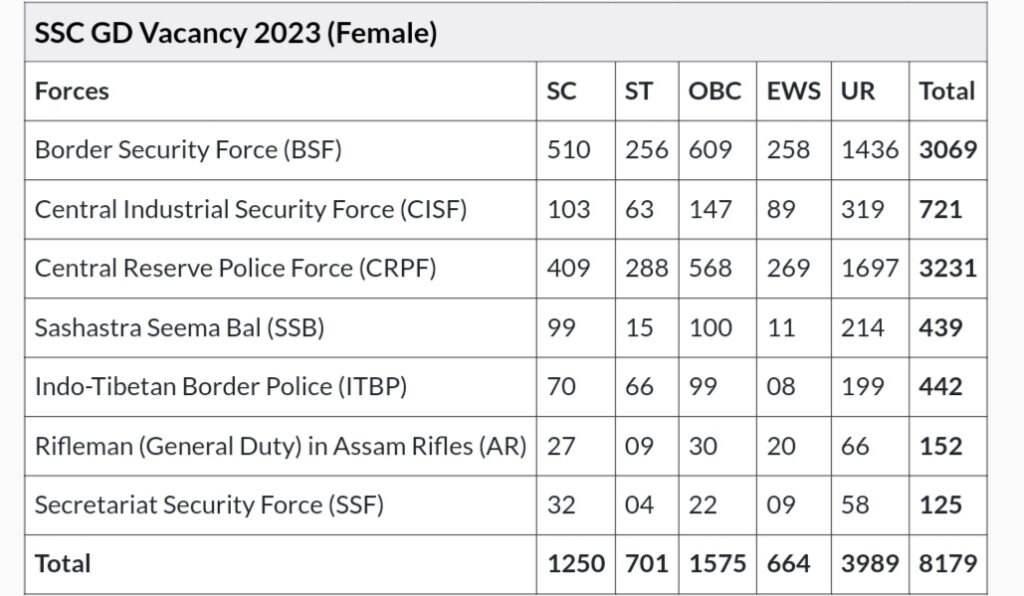The width and height of the screenshot is (1024, 596).
Task: Click the UR column header
Action: click(x=857, y=91)
